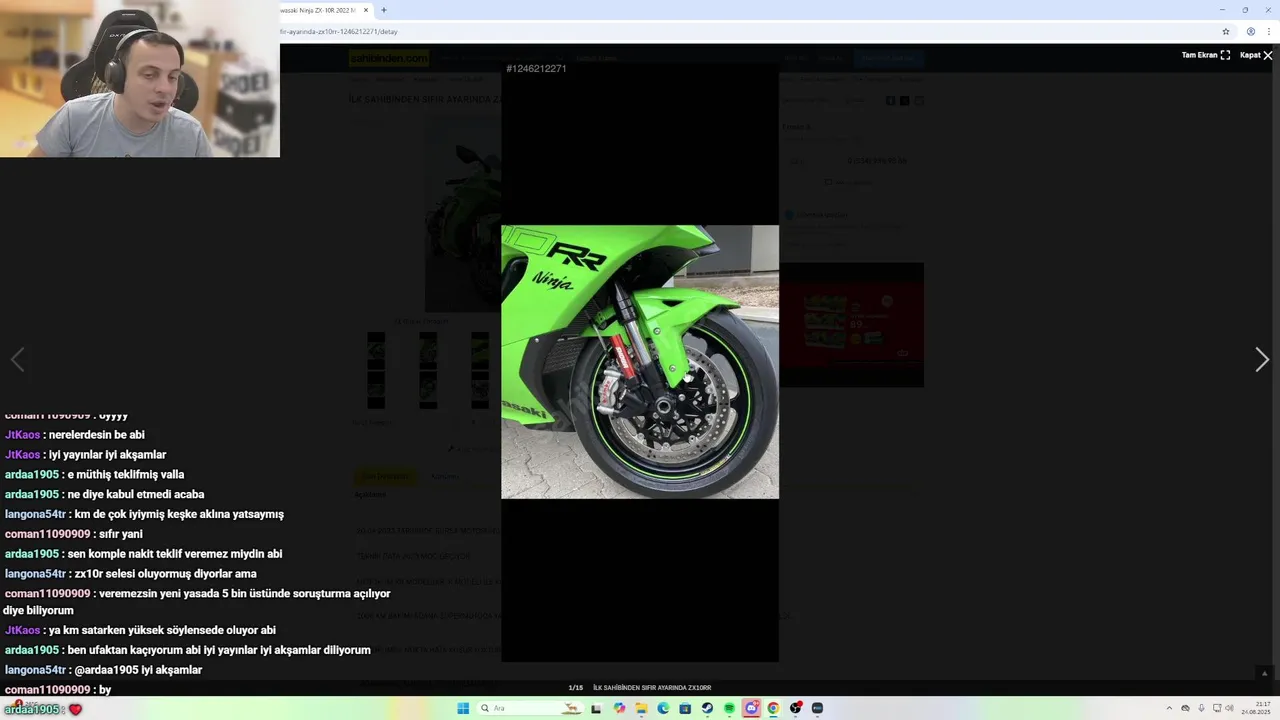Click the listing number #1246212271
The image size is (1280, 720).
click(x=537, y=69)
